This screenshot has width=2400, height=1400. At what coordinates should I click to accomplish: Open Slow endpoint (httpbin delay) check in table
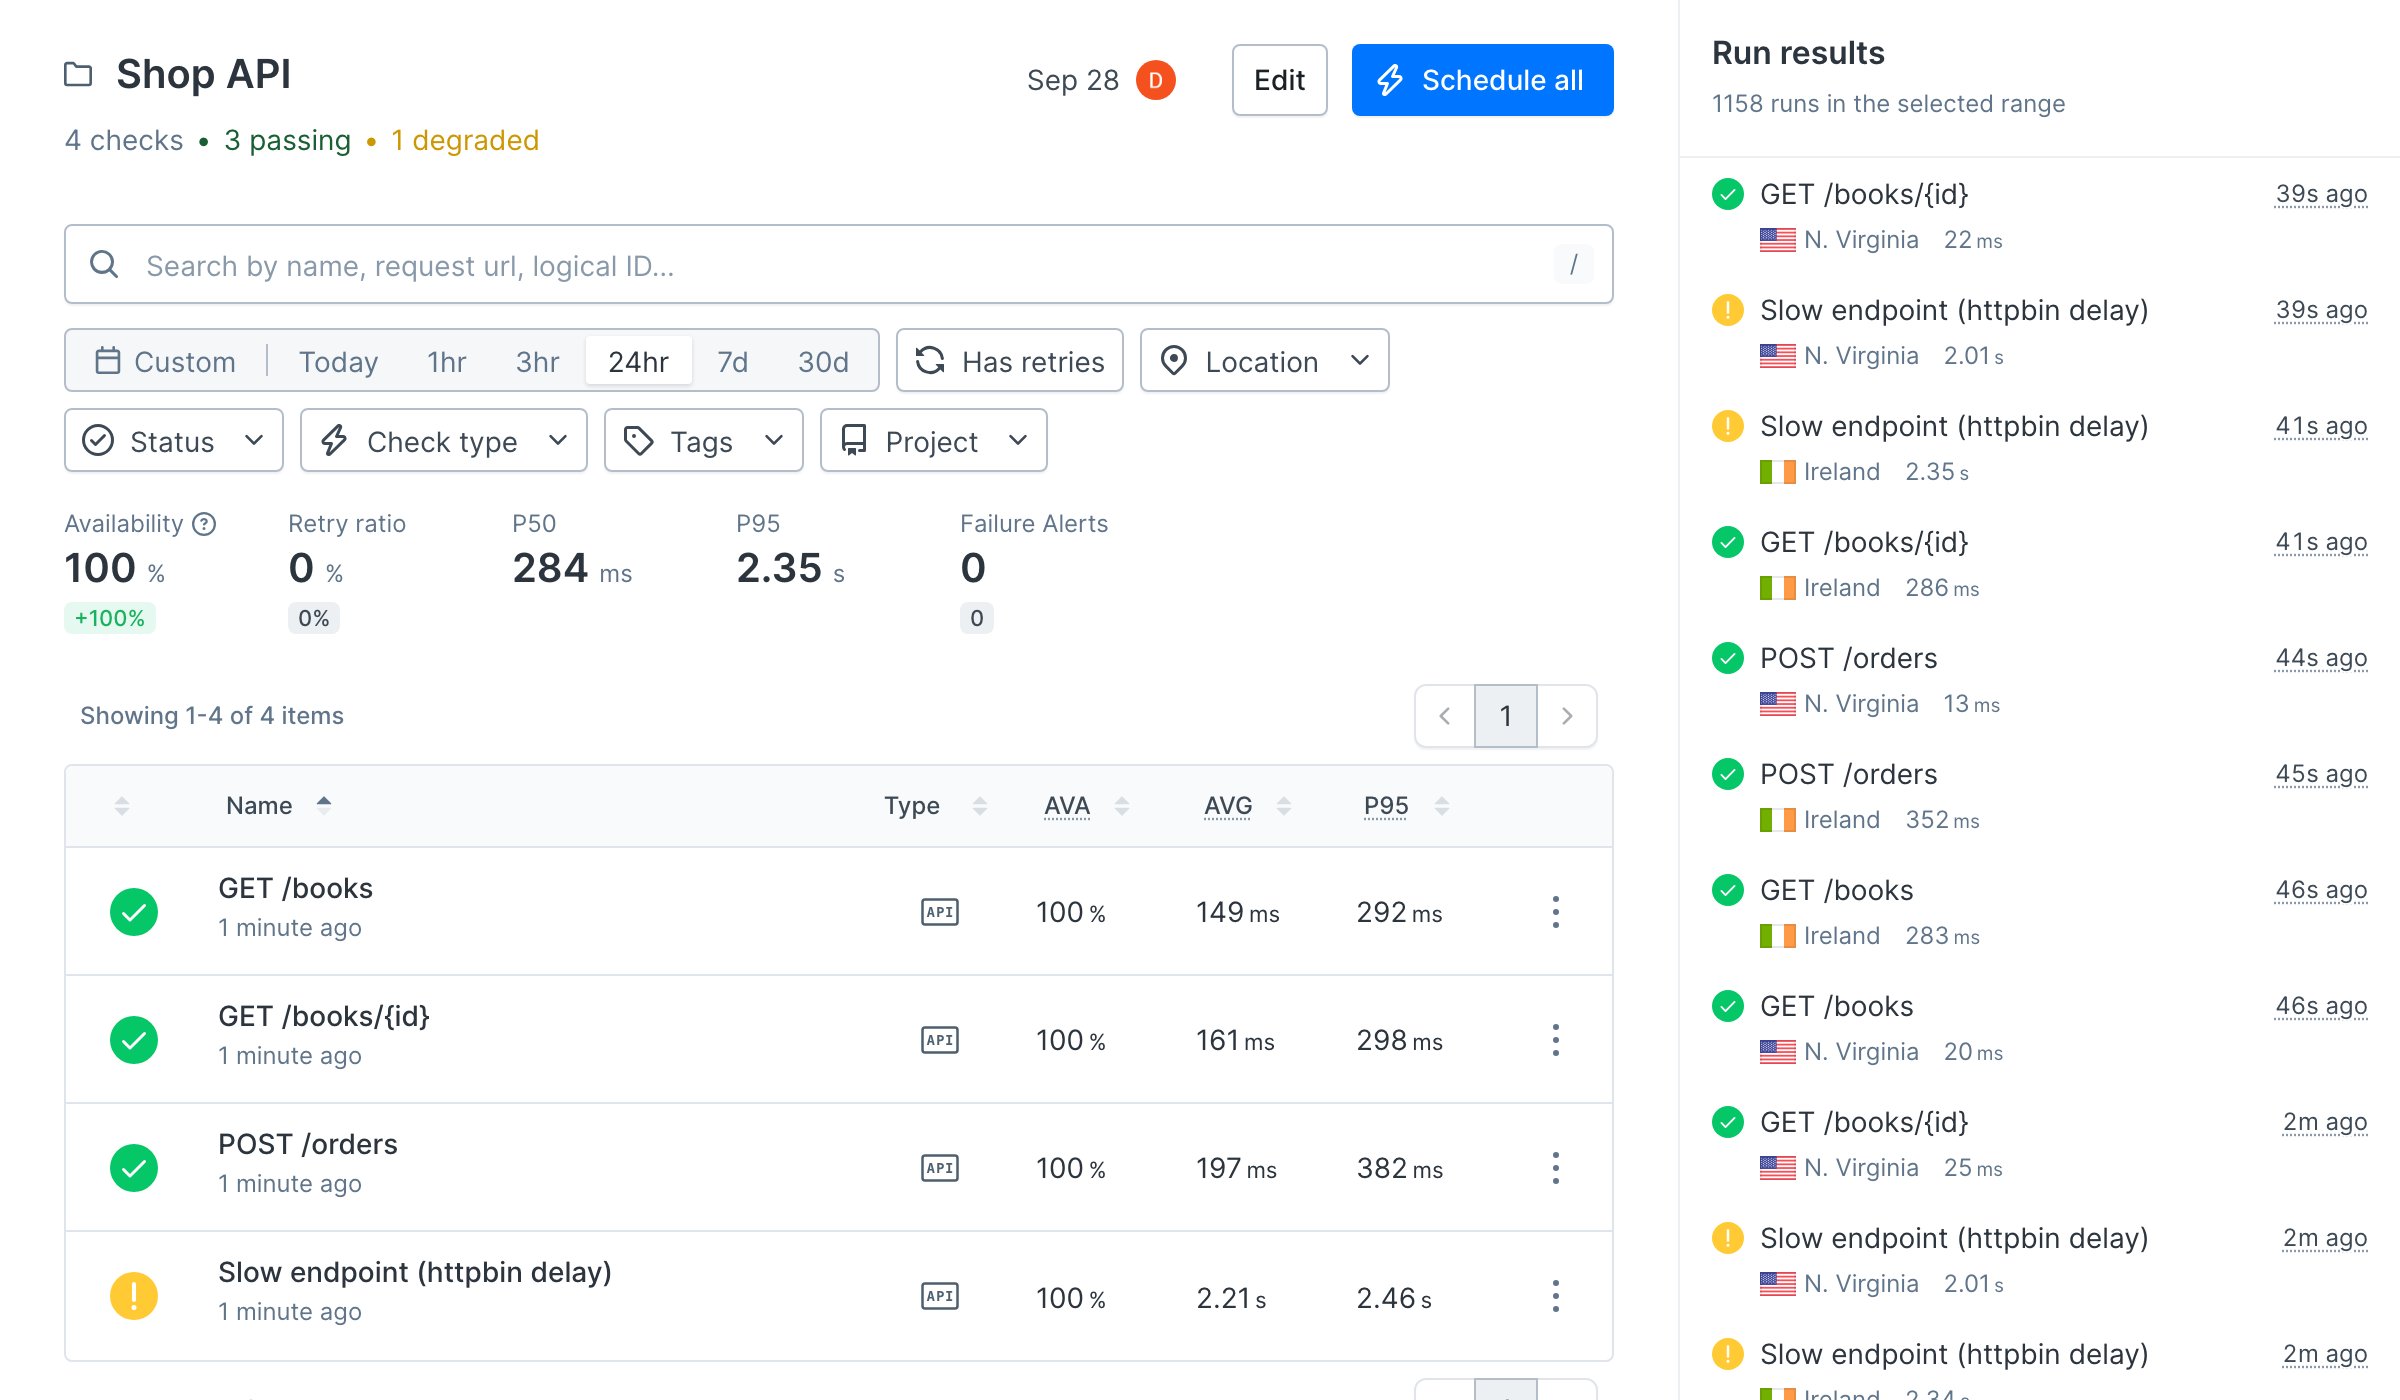[x=415, y=1272]
